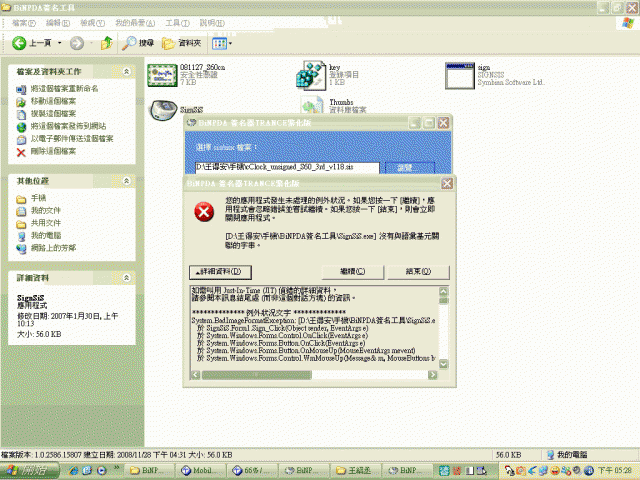Select the sign SIGNSIS application icon
Image resolution: width=640 pixels, height=480 pixels.
[460, 76]
